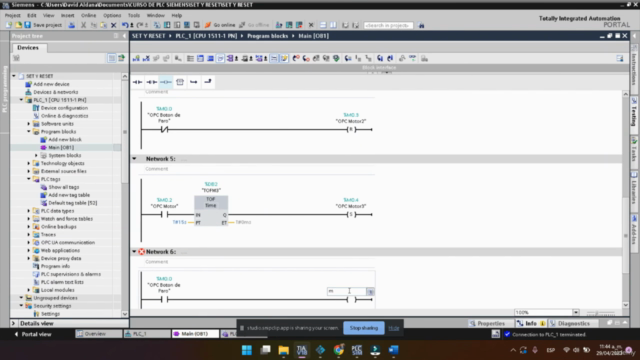Viewport: 640px width, 360px height.
Task: Open an existing project with folder icon
Action: (x=18, y=25)
